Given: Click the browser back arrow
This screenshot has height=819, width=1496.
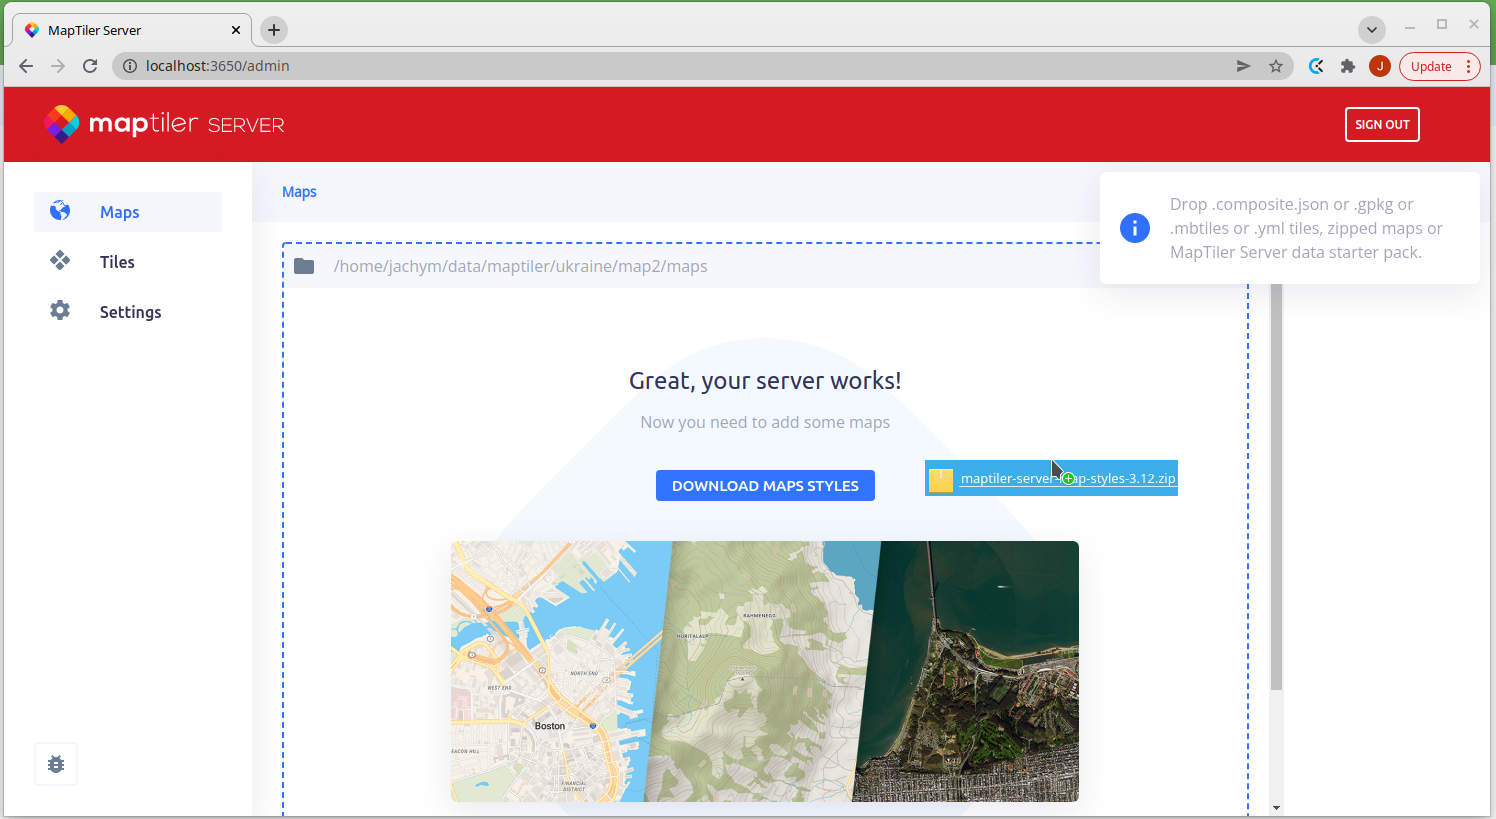Looking at the screenshot, I should 26,66.
